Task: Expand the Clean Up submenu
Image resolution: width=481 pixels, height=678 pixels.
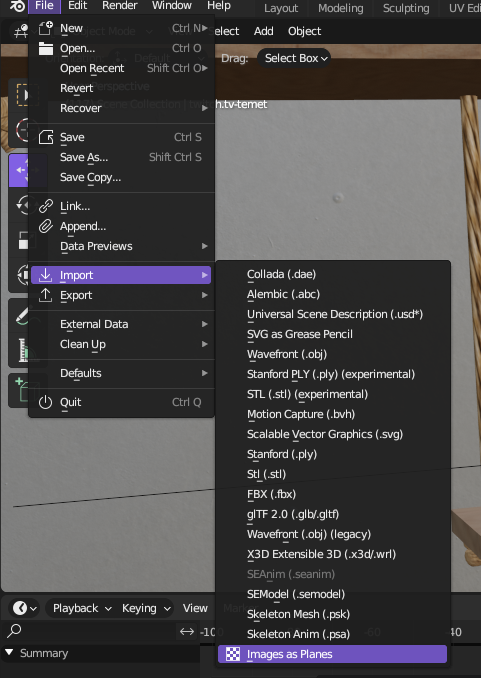Action: click(x=122, y=344)
